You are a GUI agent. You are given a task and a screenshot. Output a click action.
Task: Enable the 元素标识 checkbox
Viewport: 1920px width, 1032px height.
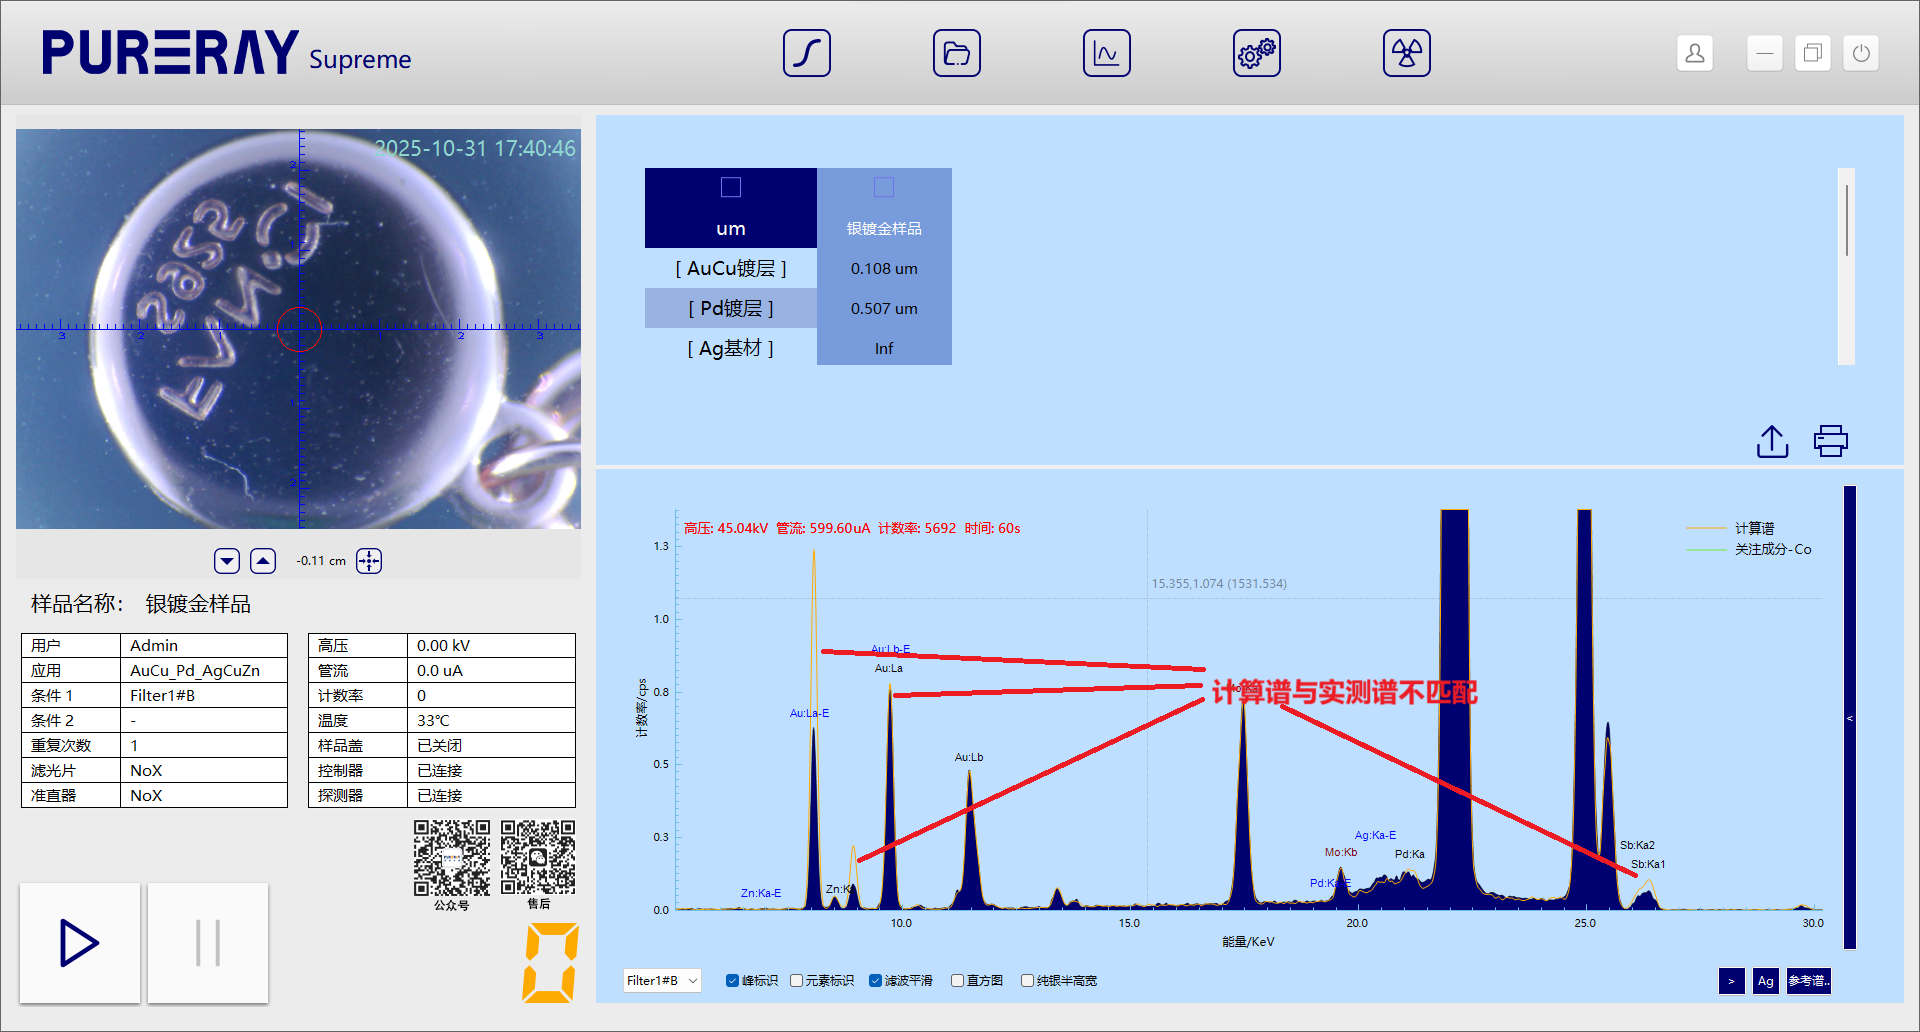pos(796,981)
